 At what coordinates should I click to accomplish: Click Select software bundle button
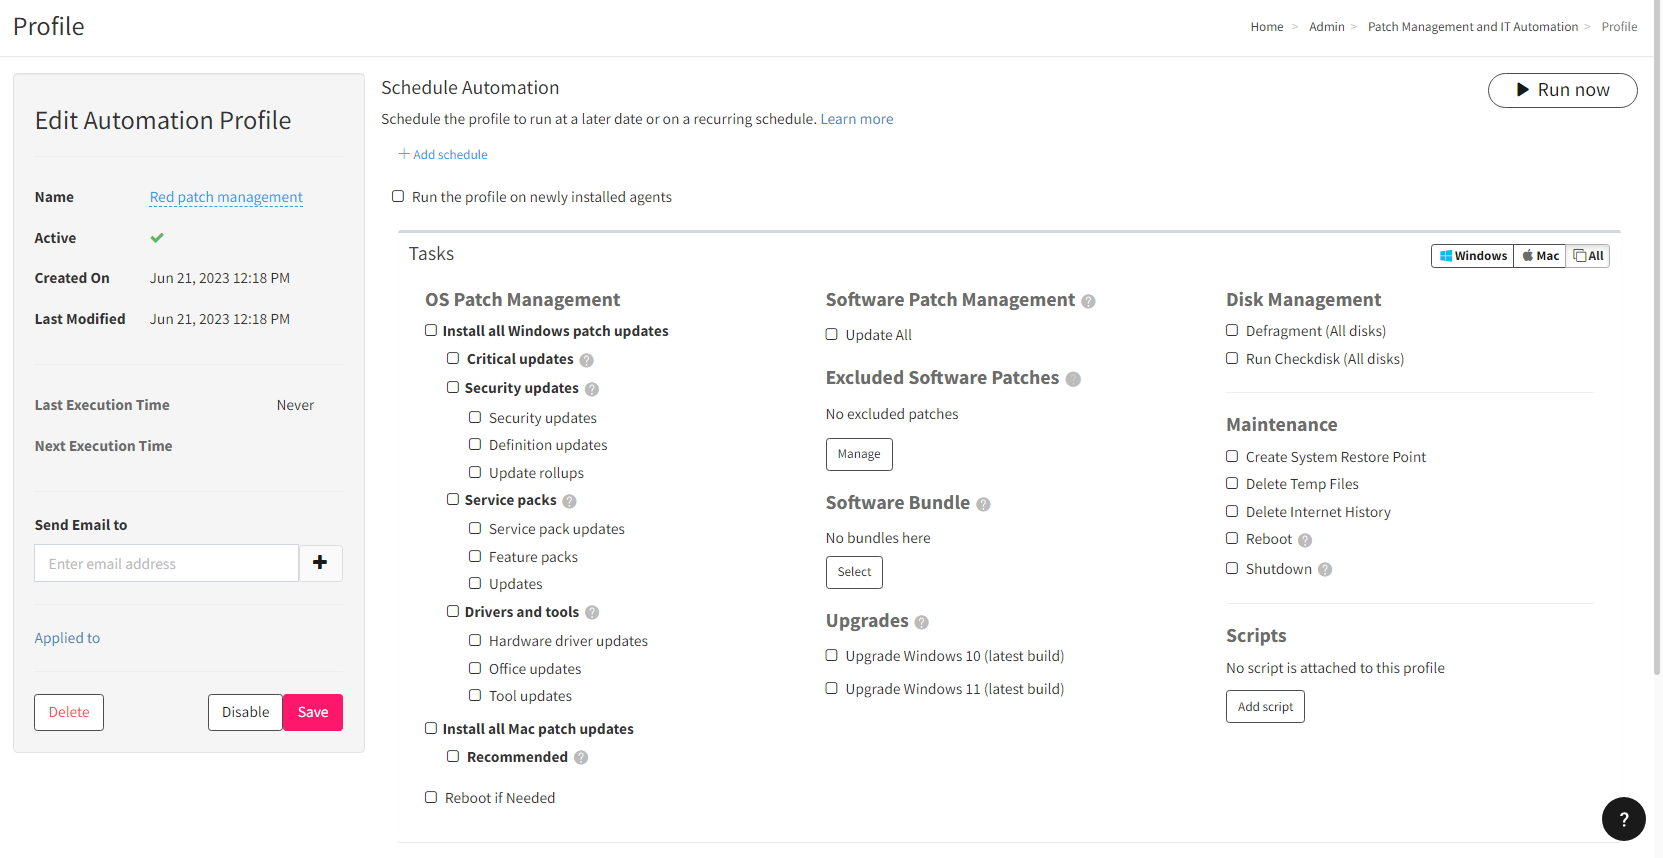(x=854, y=572)
